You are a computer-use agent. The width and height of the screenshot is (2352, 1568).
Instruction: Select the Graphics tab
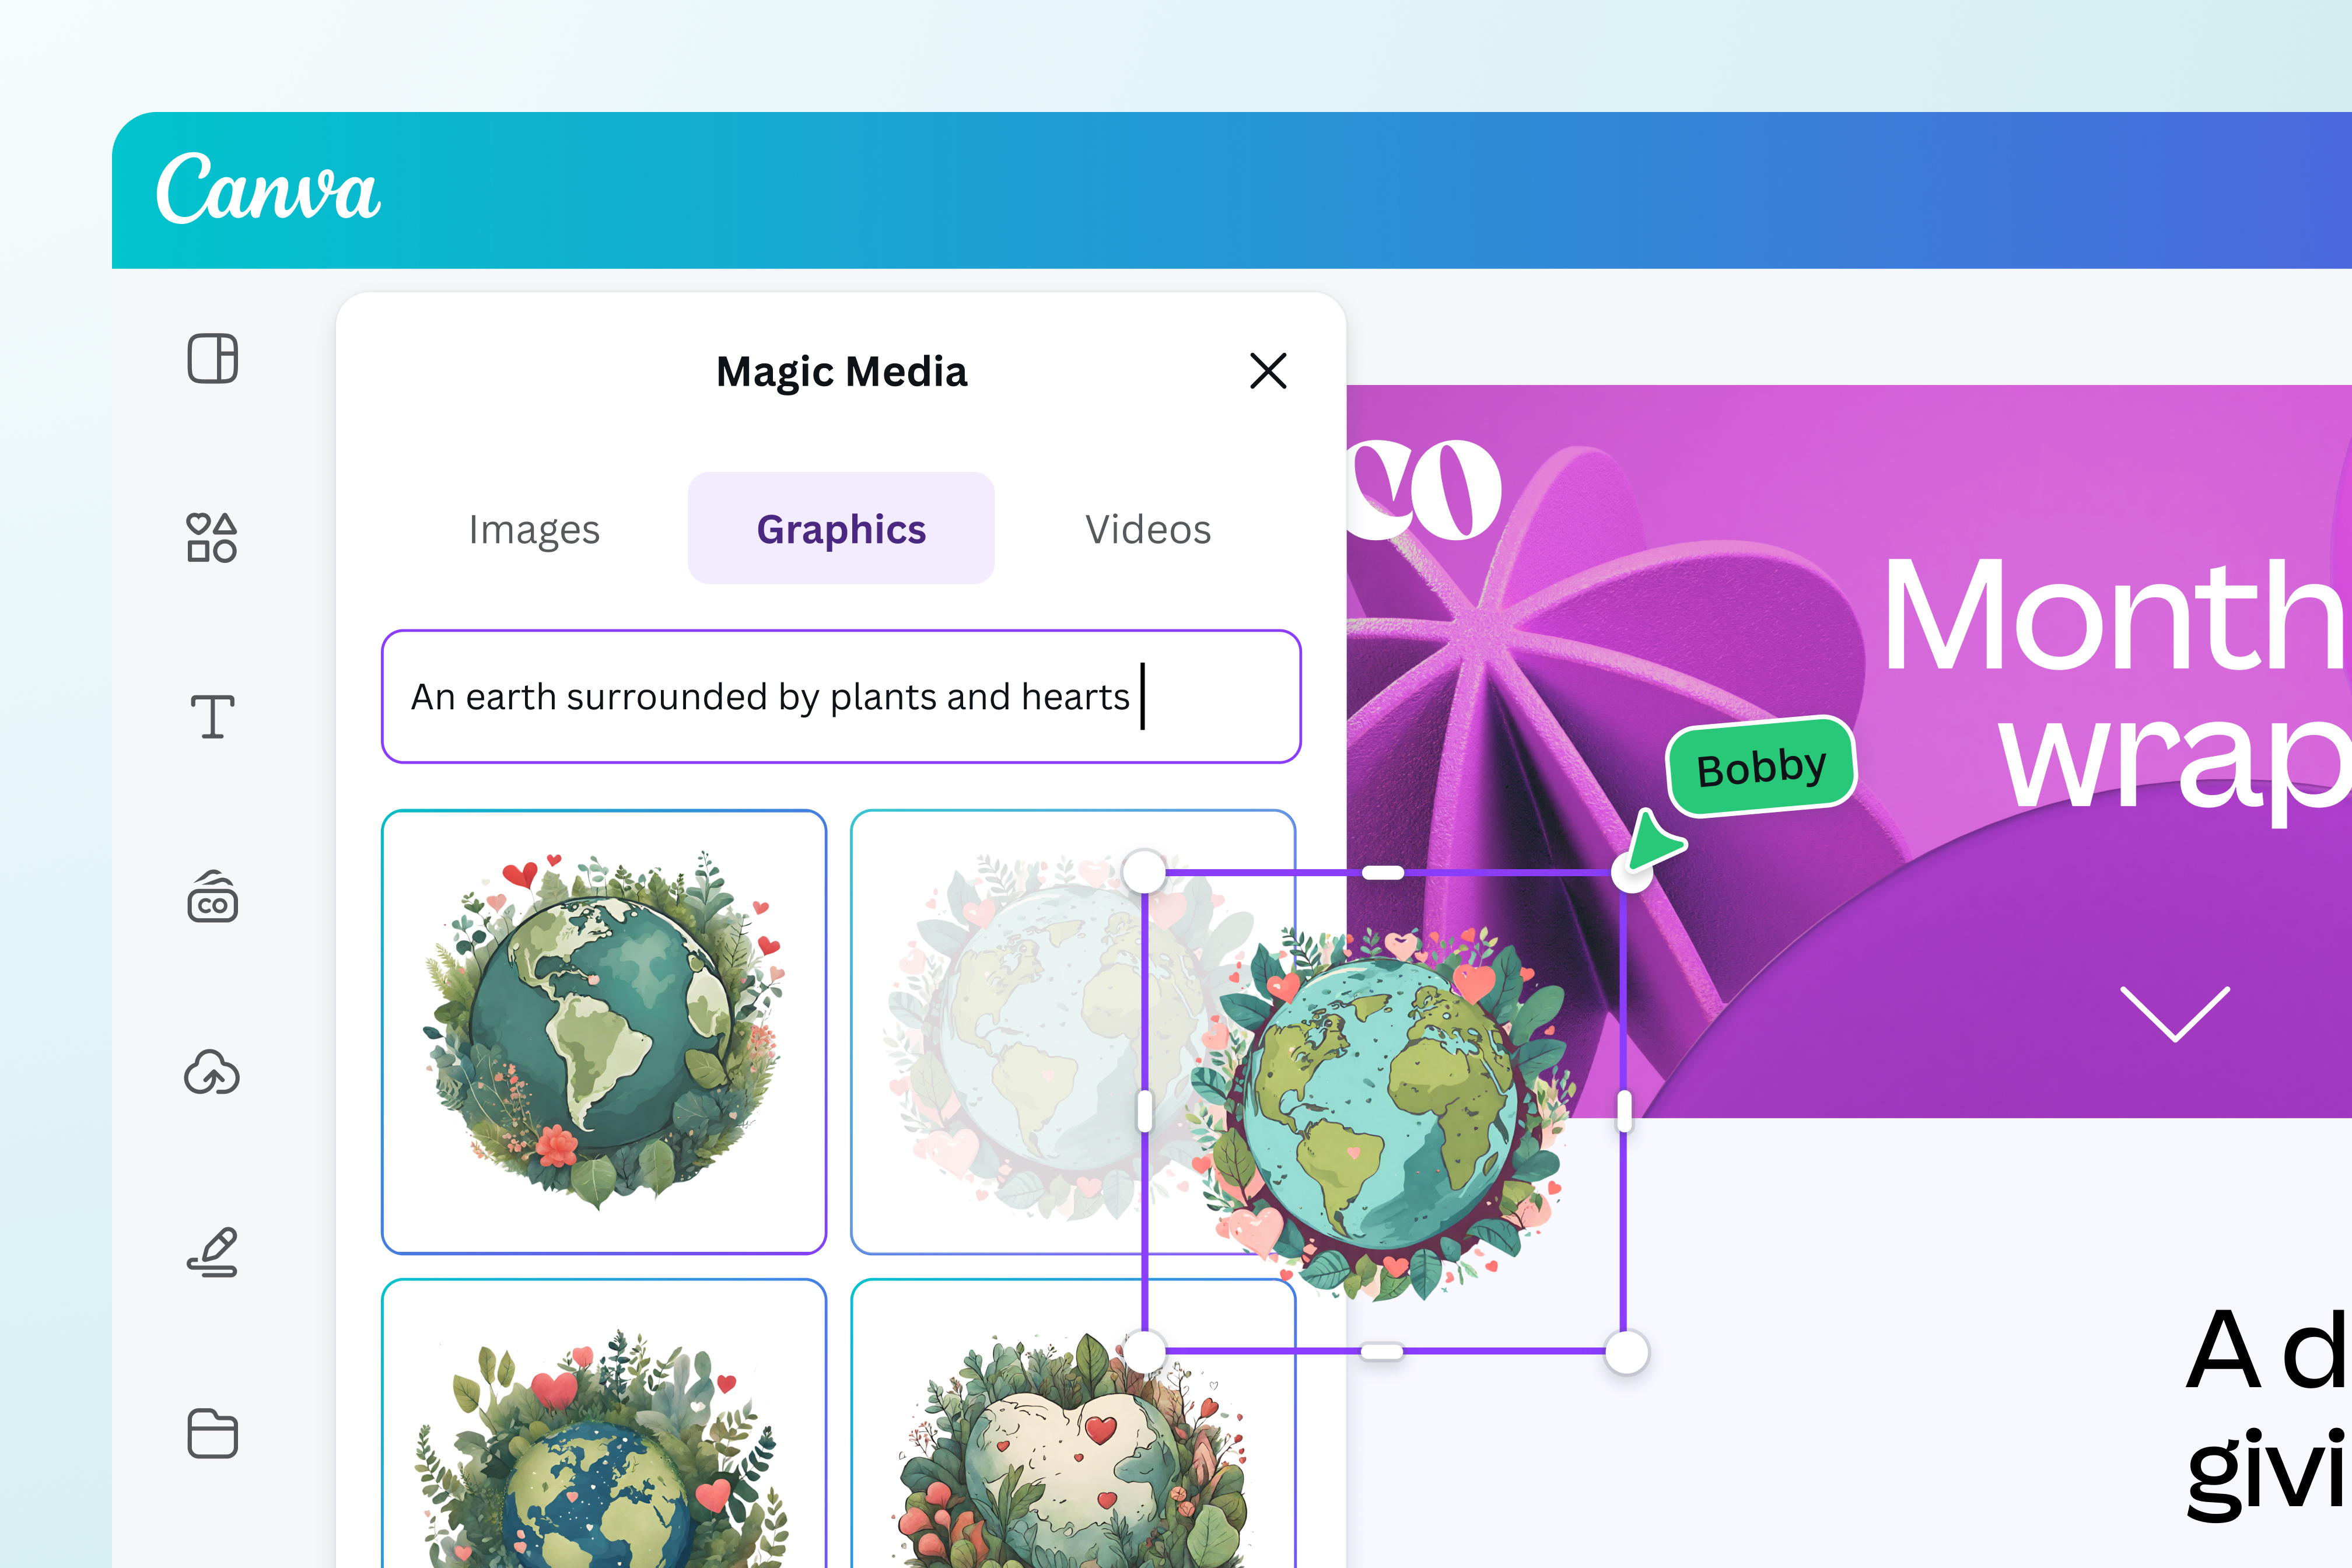point(841,529)
